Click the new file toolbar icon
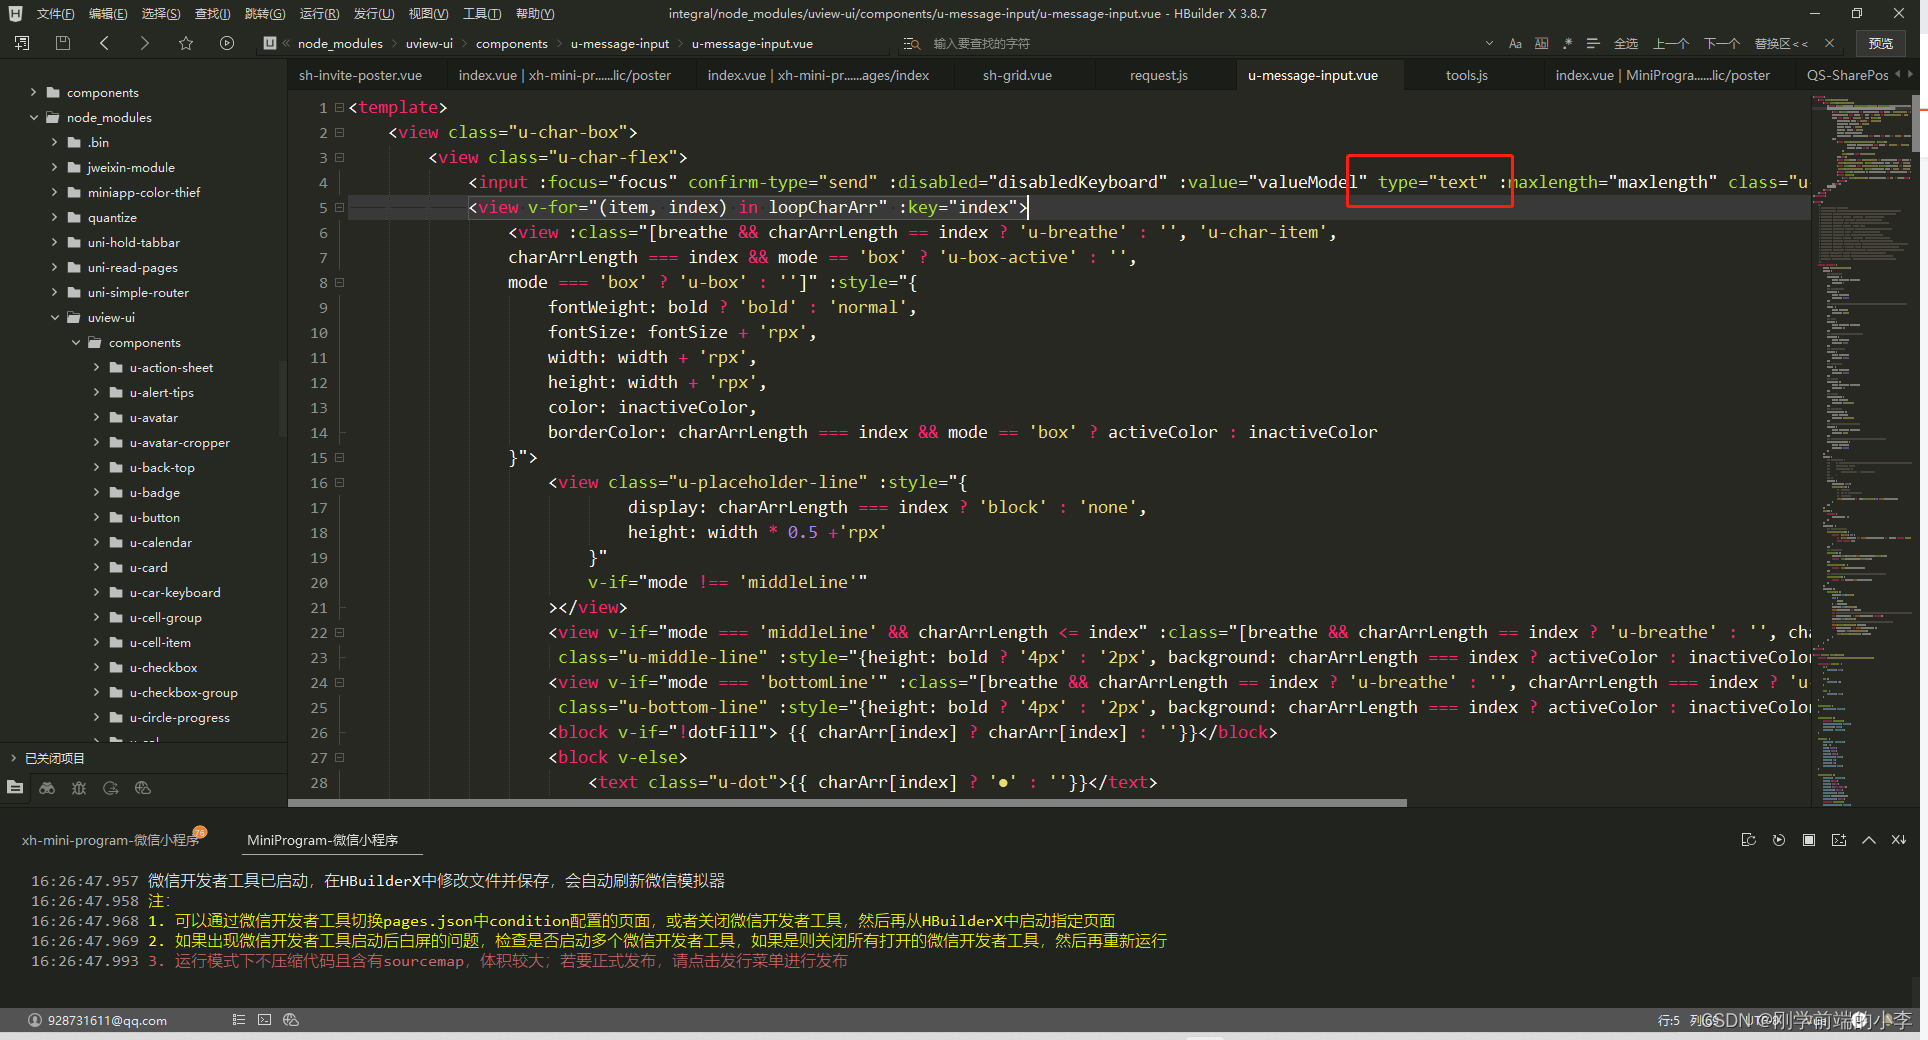Image resolution: width=1928 pixels, height=1040 pixels. coord(22,43)
